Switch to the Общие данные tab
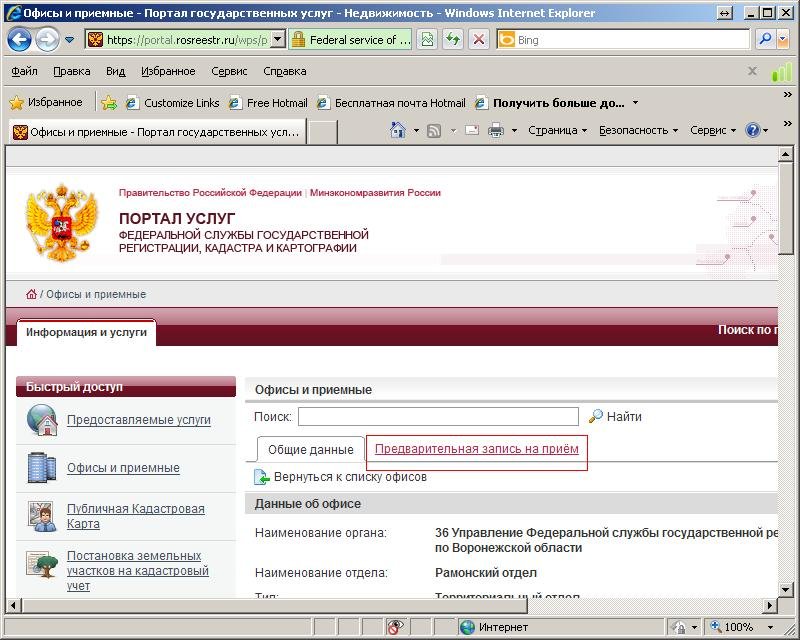The width and height of the screenshot is (800, 640). (x=310, y=450)
